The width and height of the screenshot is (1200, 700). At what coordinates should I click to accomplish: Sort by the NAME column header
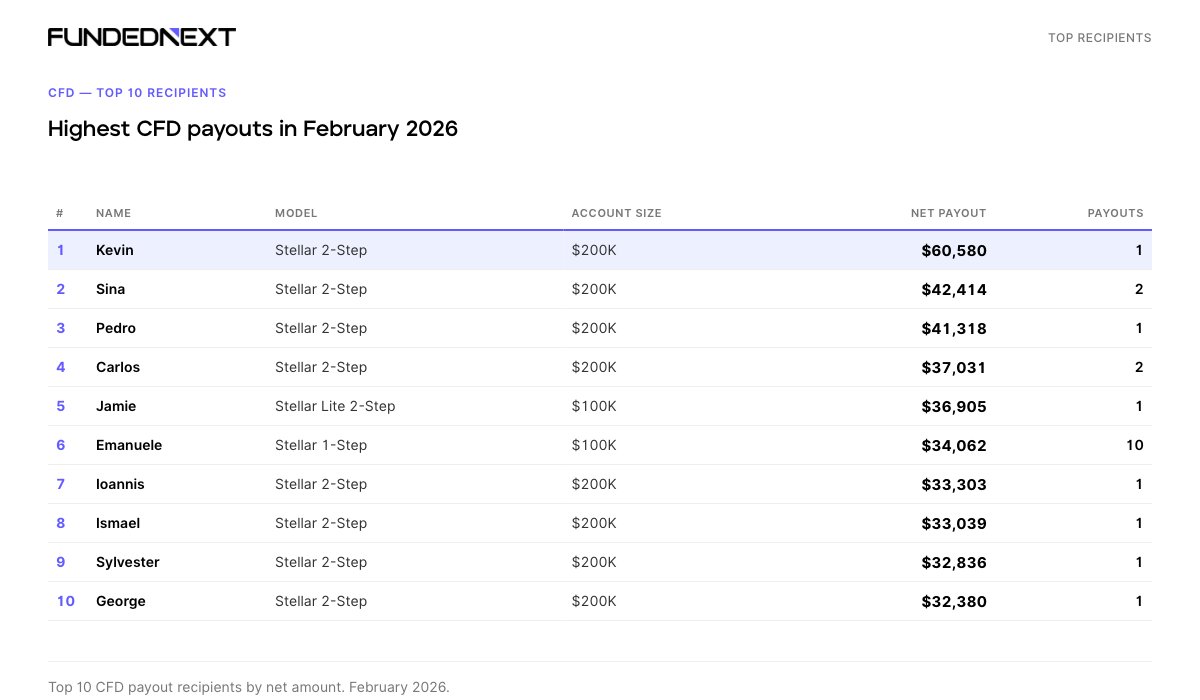(x=113, y=213)
